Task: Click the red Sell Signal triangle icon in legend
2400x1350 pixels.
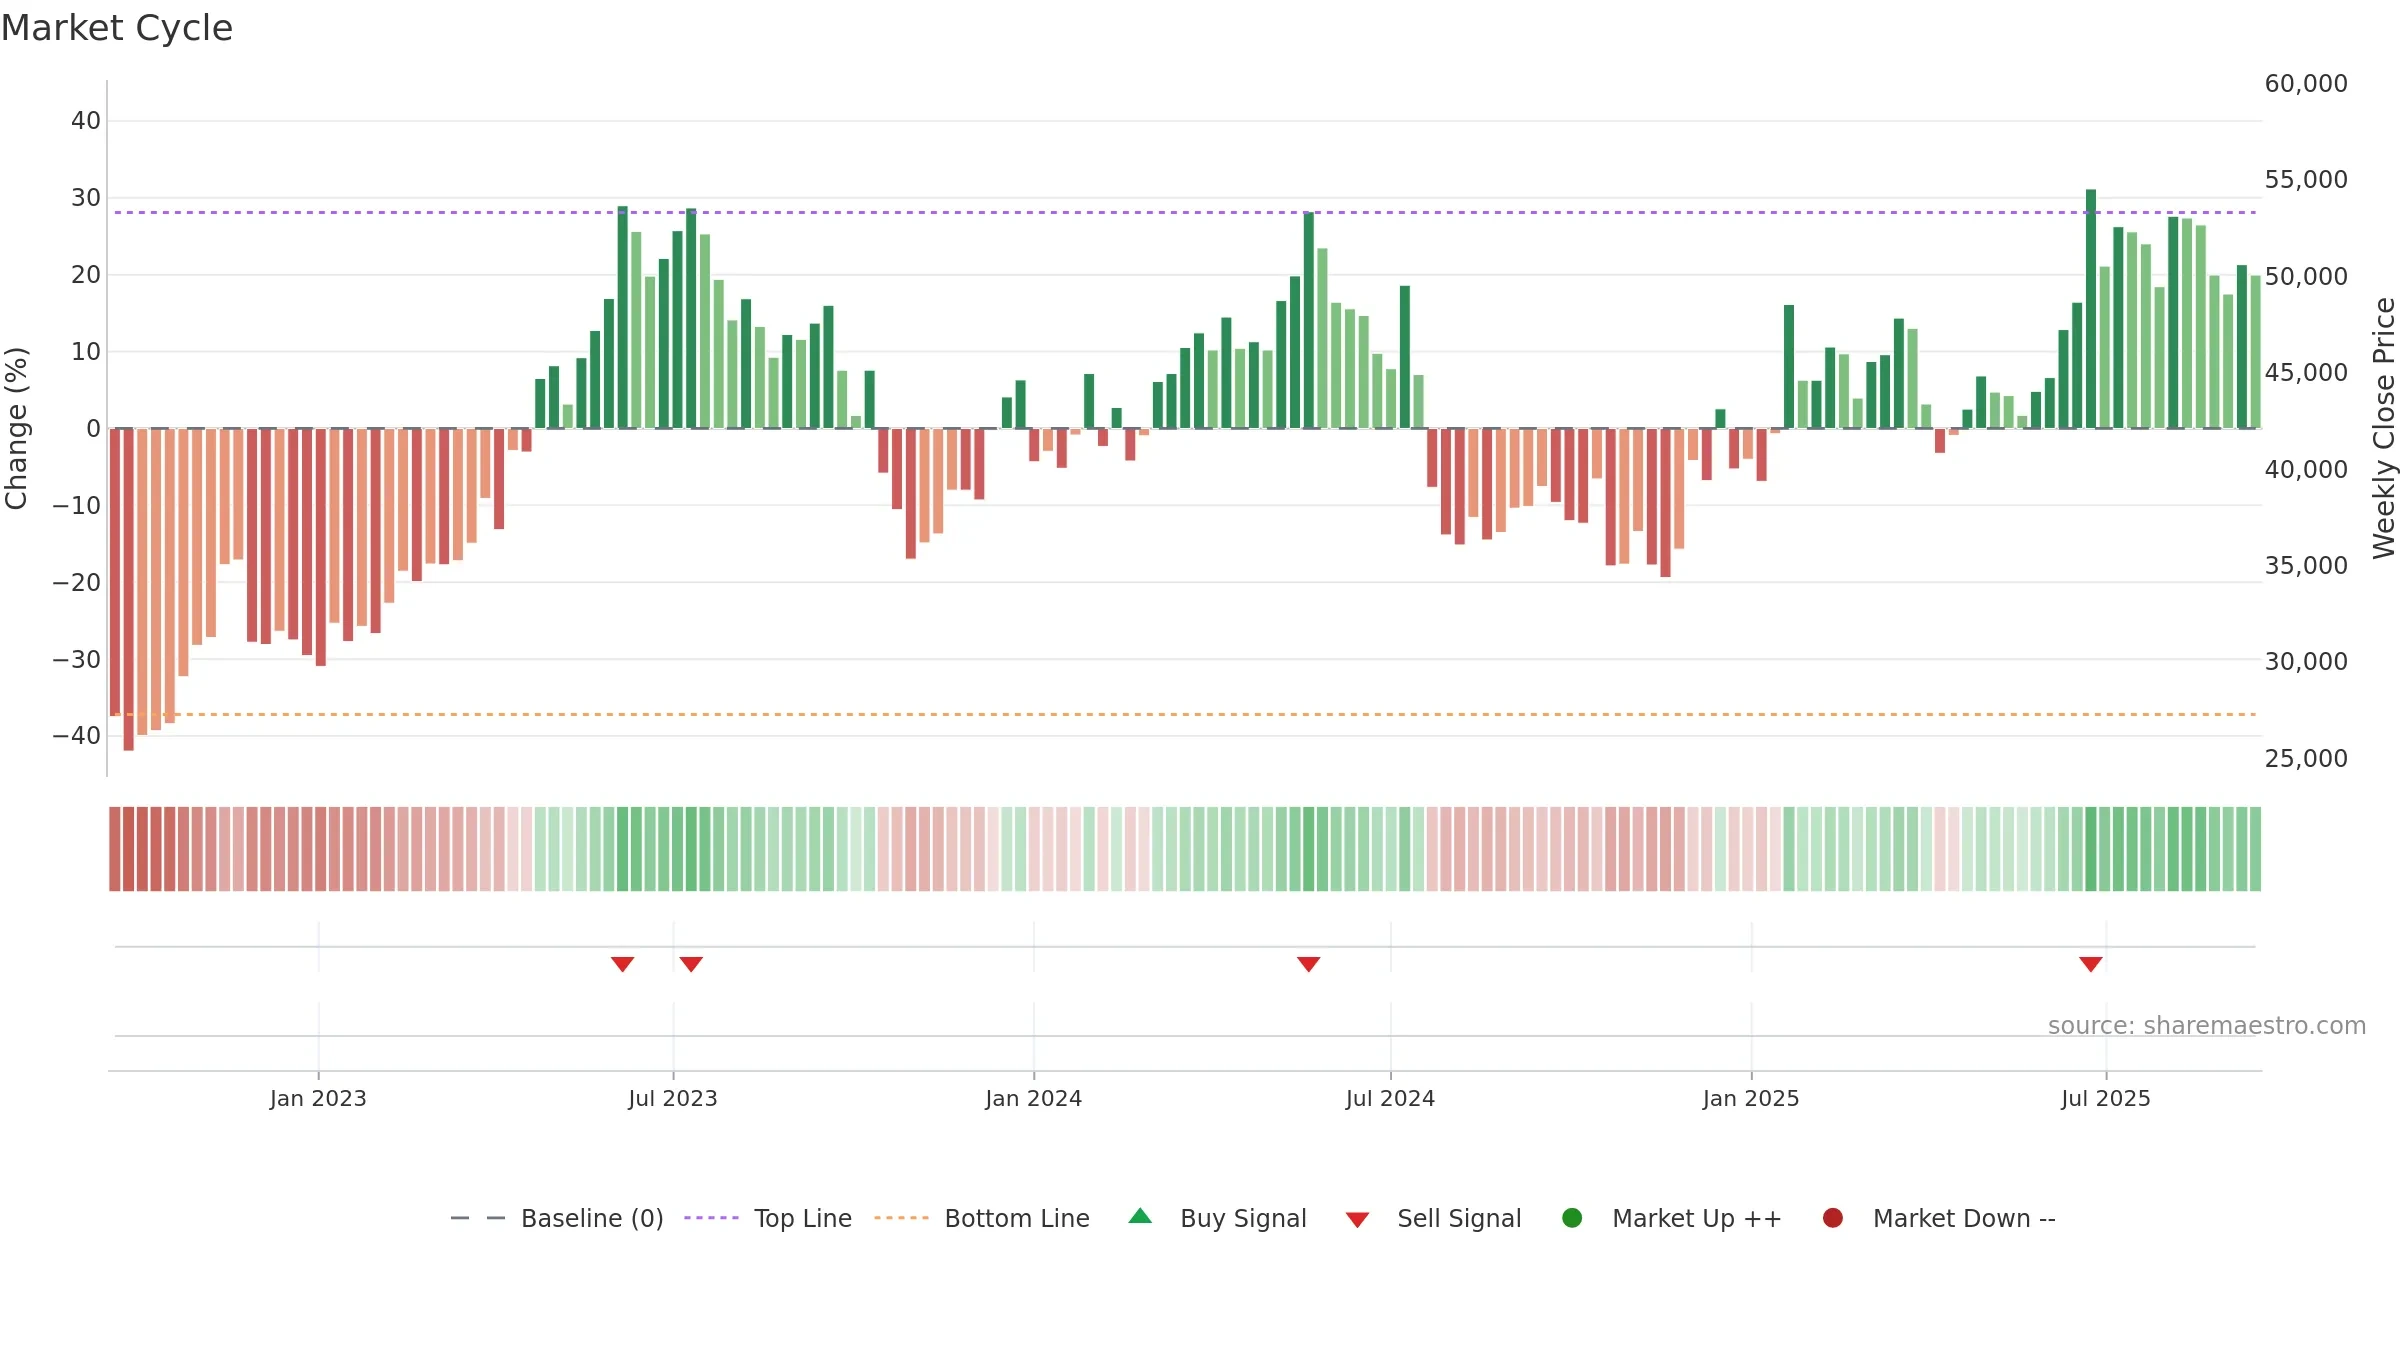Action: 1357,1220
